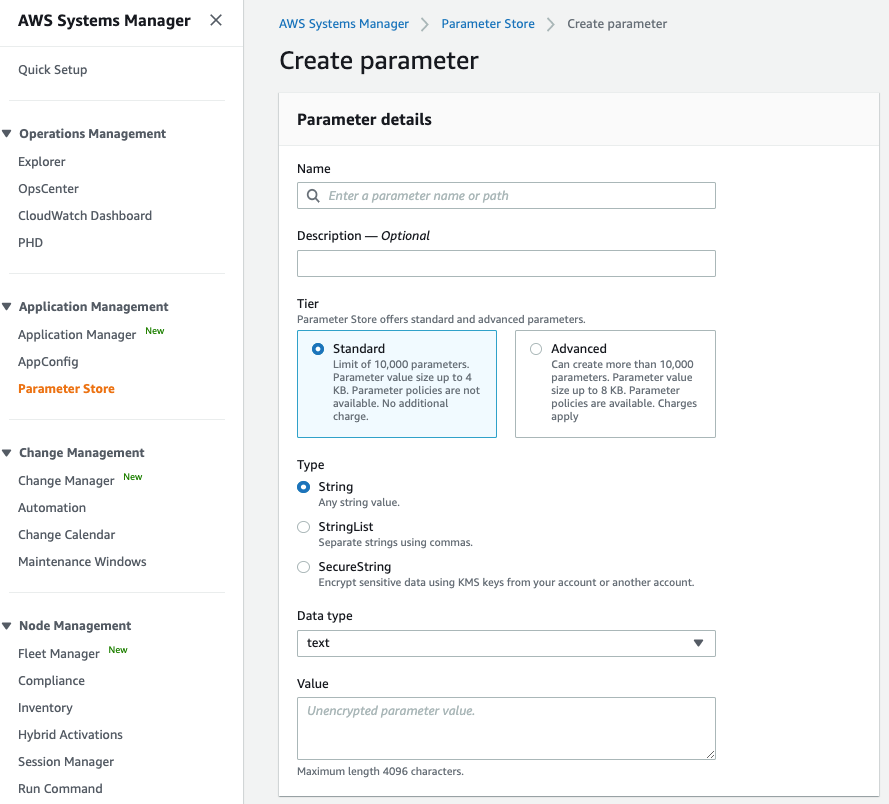Open Session Manager in the sidebar
Screen dimensions: 889x804
[65, 761]
